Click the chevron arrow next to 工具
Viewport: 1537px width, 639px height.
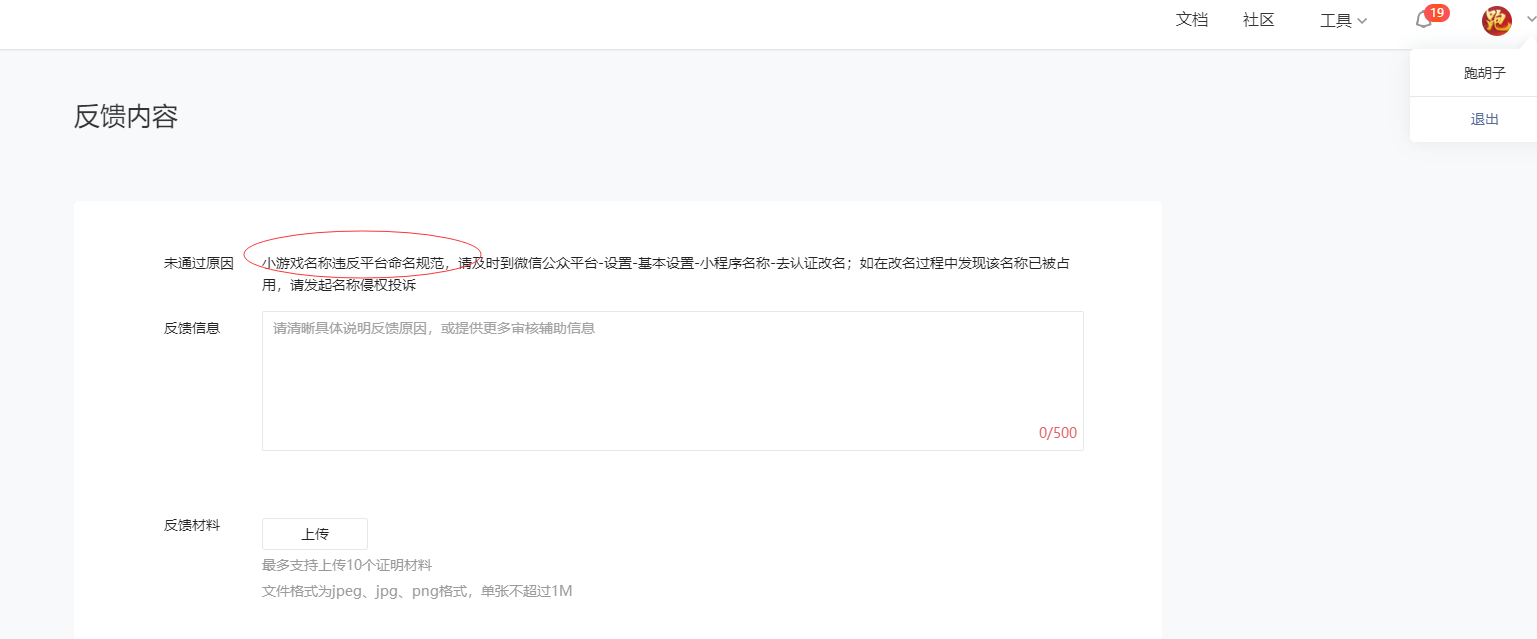click(x=1362, y=21)
